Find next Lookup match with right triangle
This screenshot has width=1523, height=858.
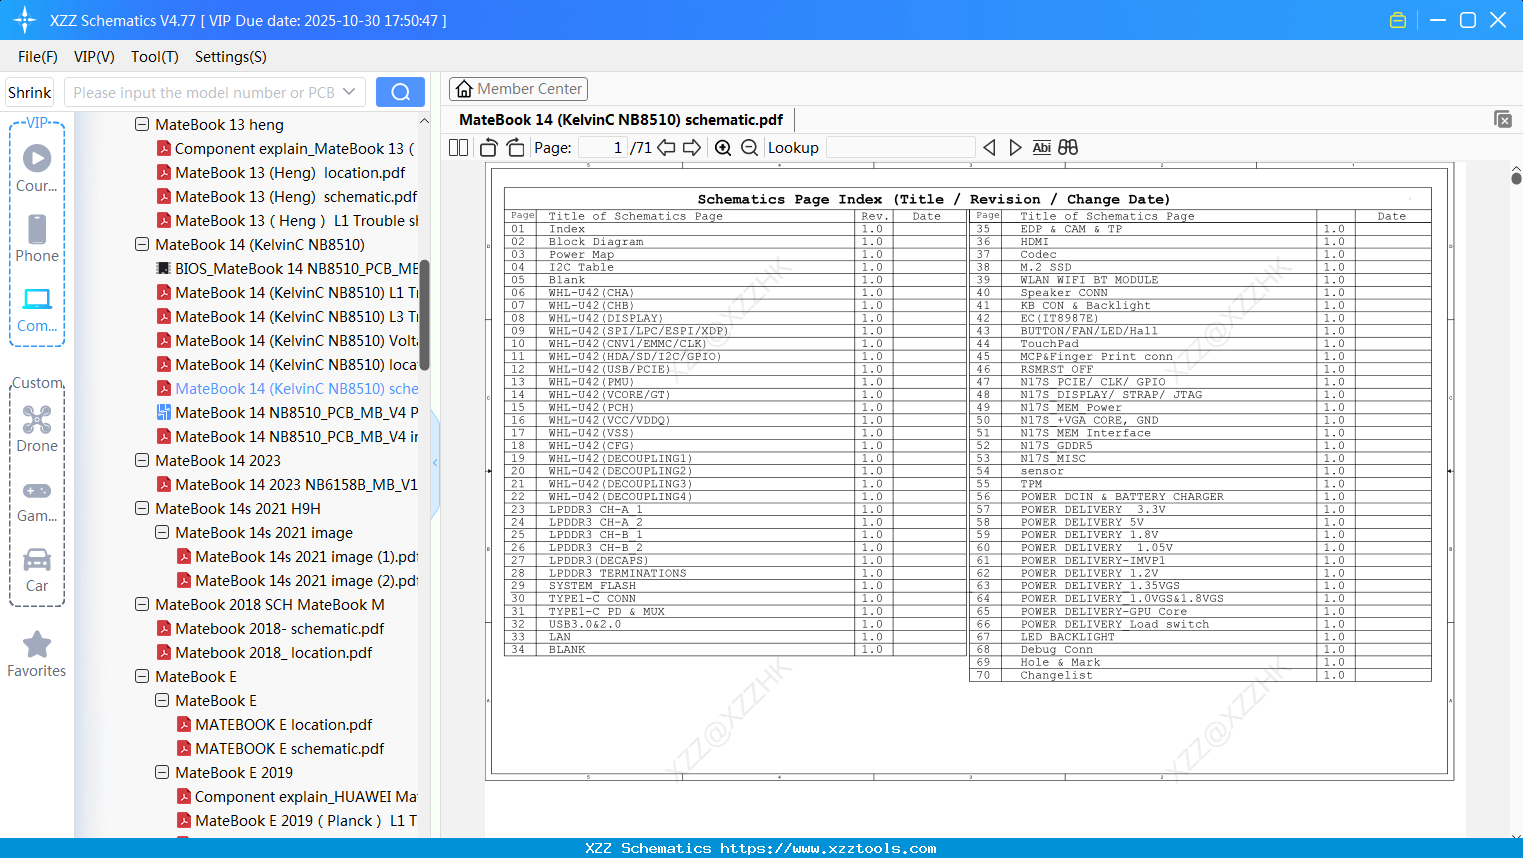[1015, 148]
